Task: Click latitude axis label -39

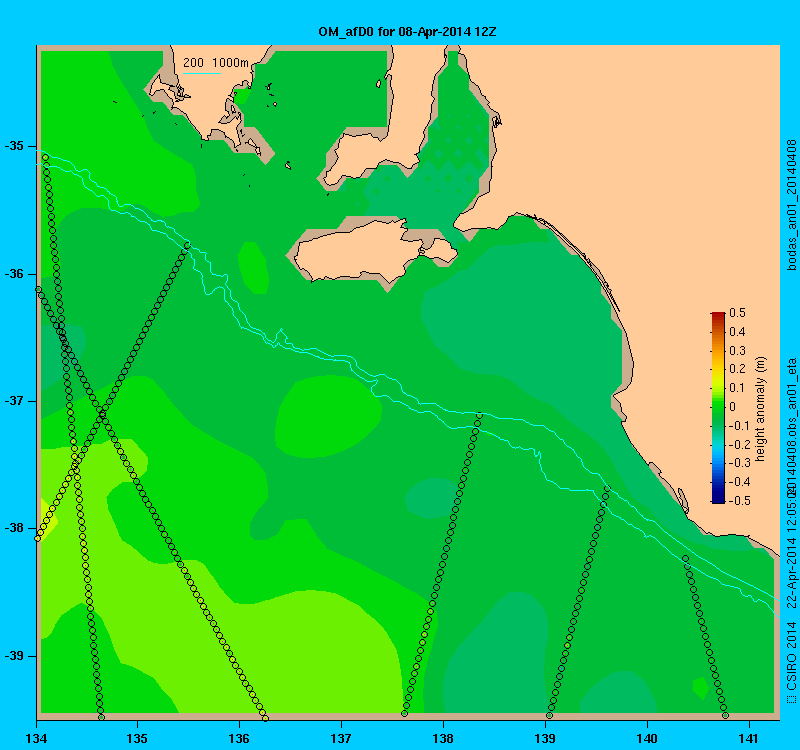Action: pos(14,656)
